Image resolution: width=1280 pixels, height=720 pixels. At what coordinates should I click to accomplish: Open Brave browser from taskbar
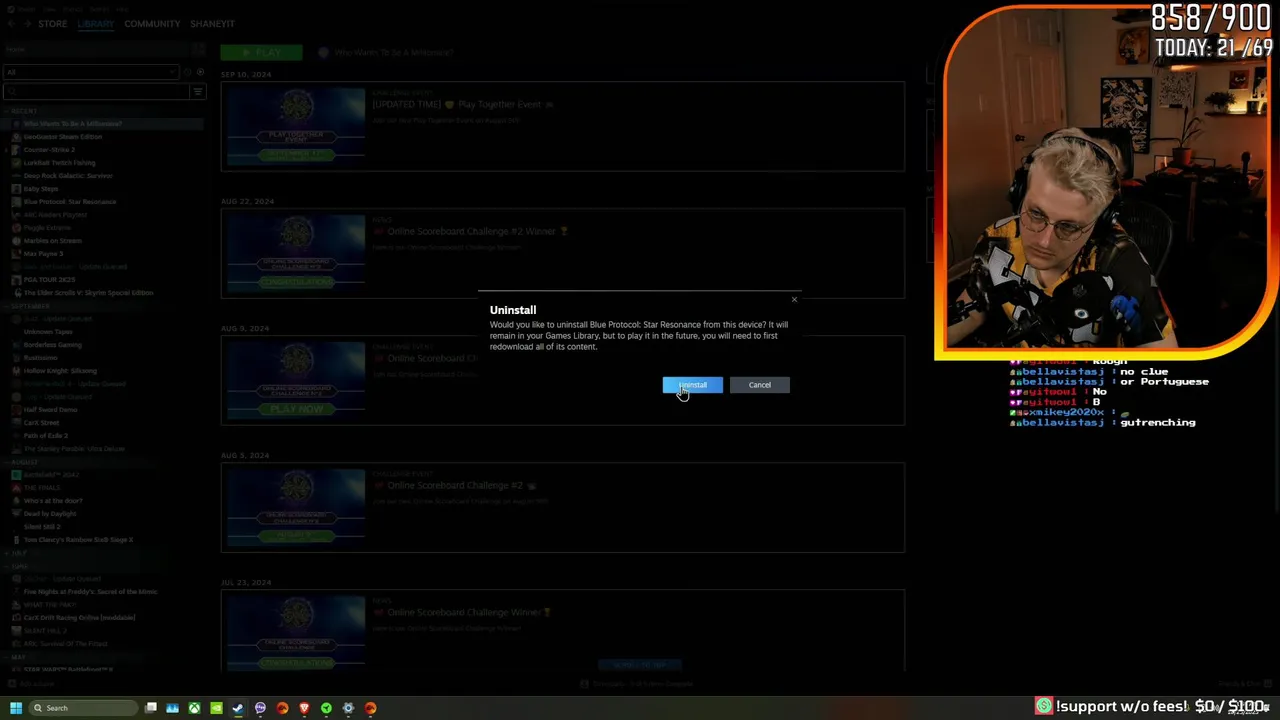click(x=304, y=708)
